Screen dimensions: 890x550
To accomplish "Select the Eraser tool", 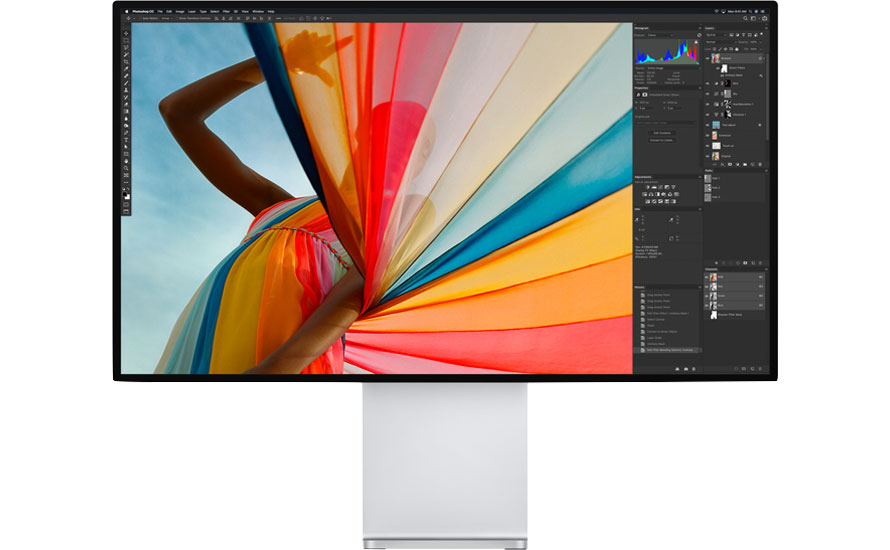I will pos(127,104).
